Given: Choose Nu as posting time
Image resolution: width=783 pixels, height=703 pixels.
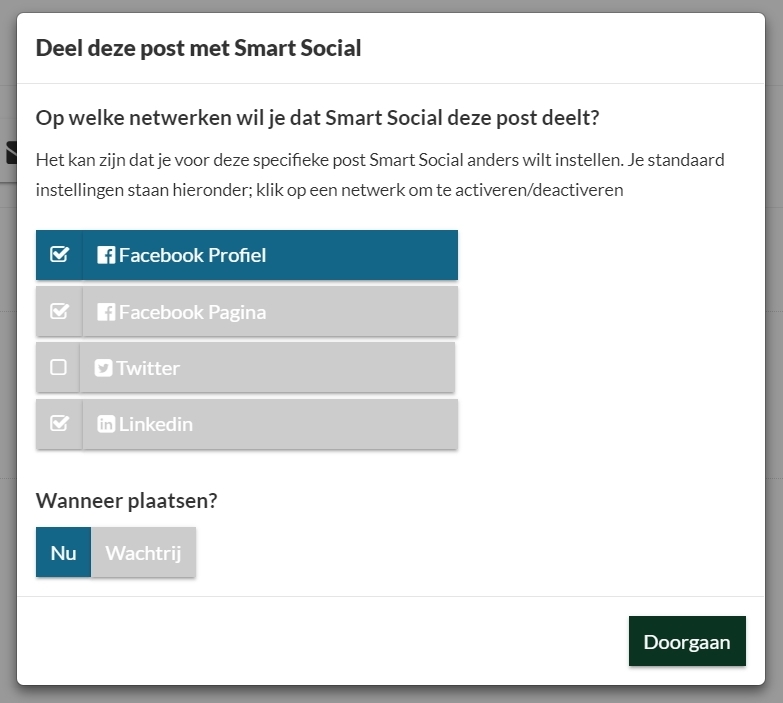Looking at the screenshot, I should pos(63,552).
